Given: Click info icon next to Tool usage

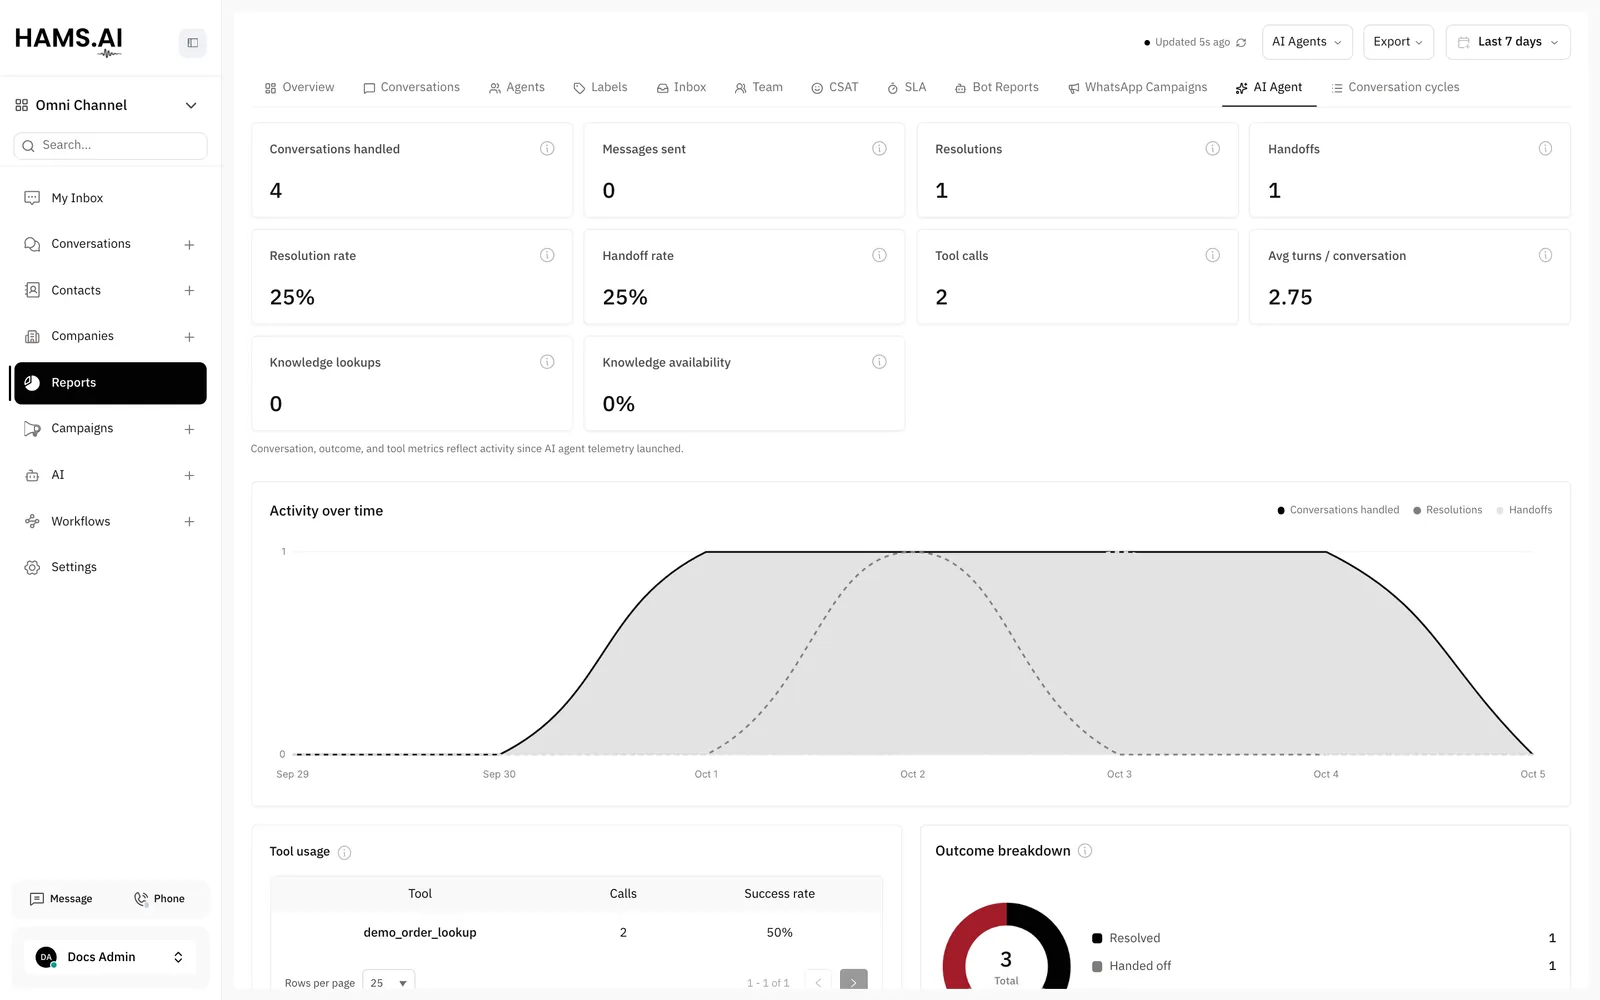Looking at the screenshot, I should (x=344, y=853).
